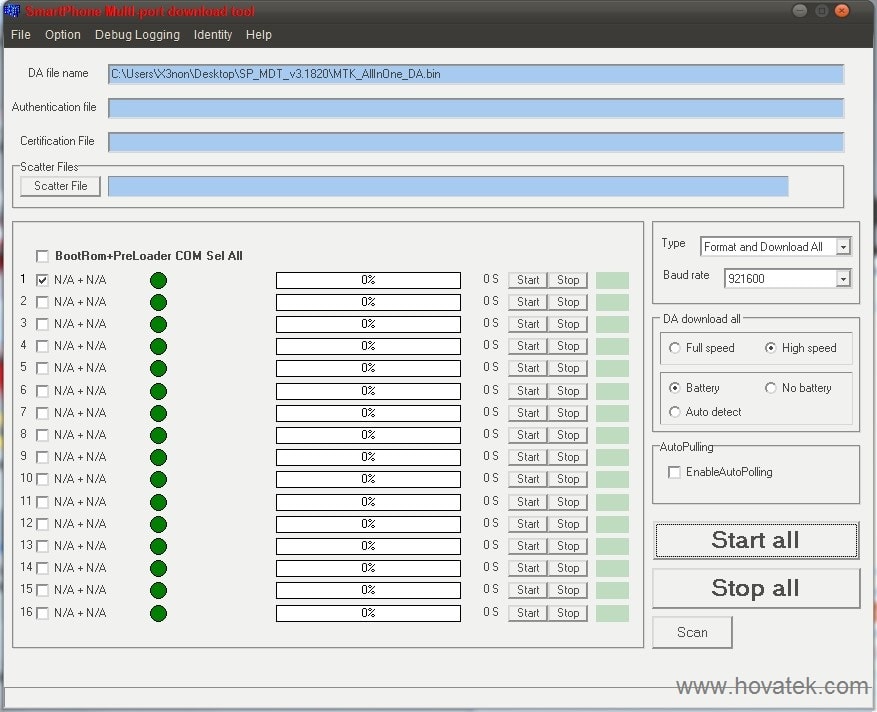Uncheck the port 1 checkbox
The image size is (877, 712).
pos(42,280)
